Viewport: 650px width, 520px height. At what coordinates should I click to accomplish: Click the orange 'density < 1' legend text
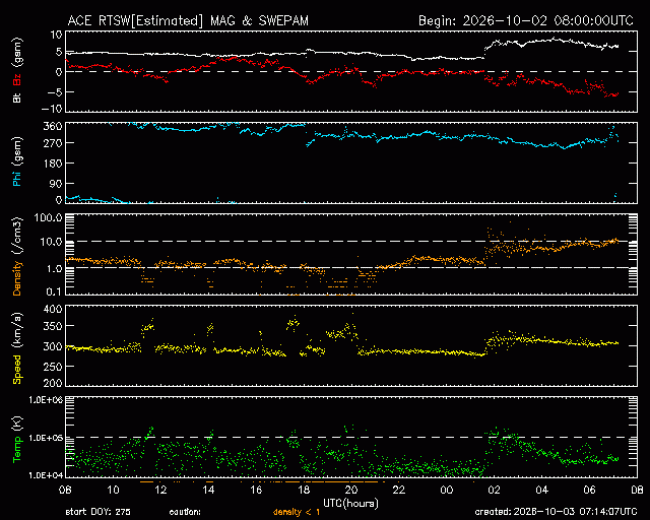point(296,512)
